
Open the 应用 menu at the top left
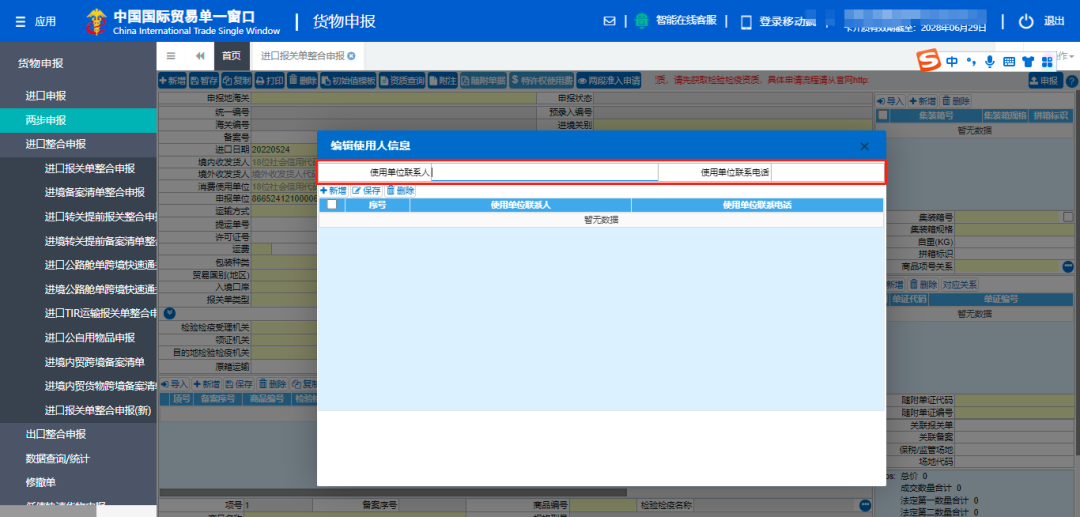pos(35,21)
